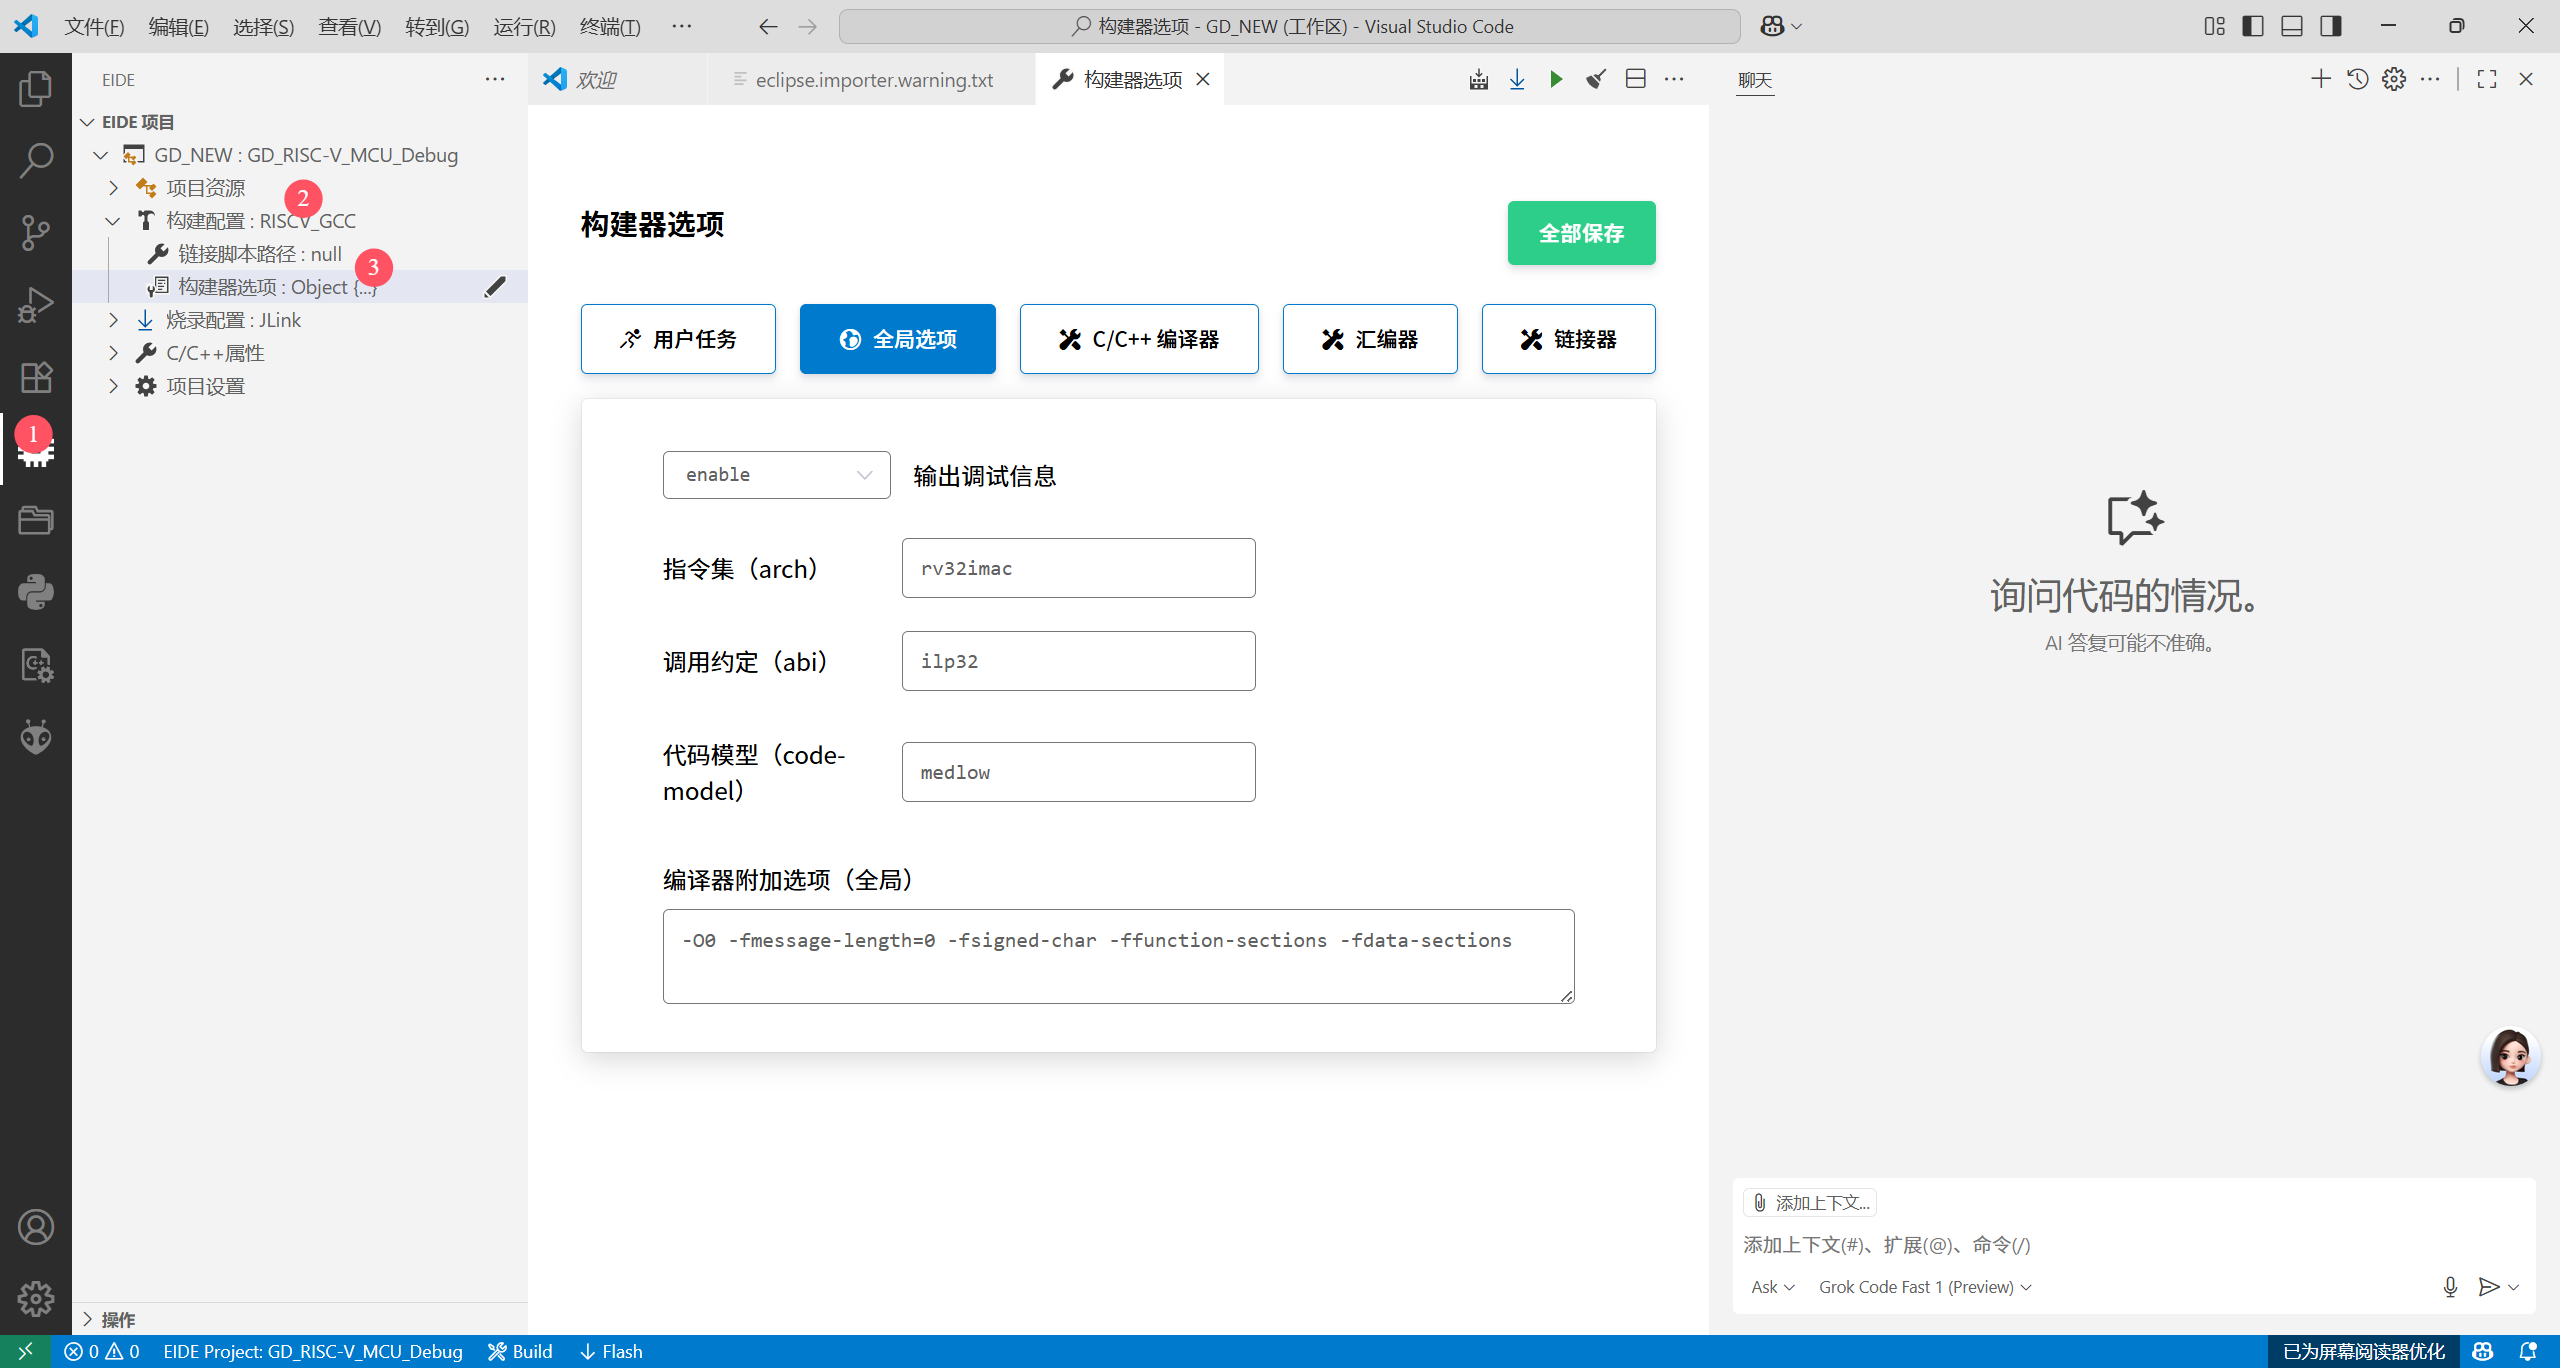Click the microphone voice input icon
The height and width of the screenshot is (1368, 2560).
[x=2450, y=1287]
